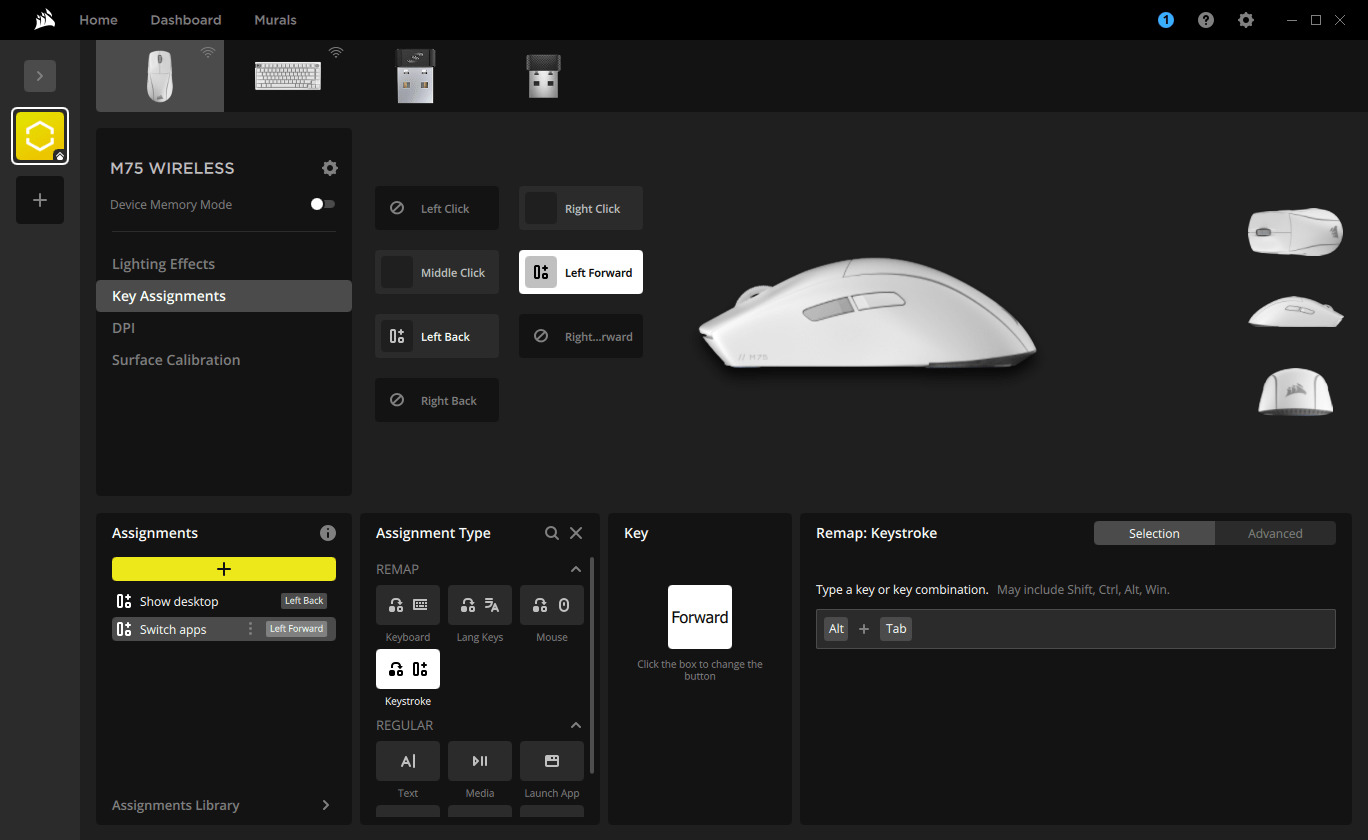Switch to Advanced tab
This screenshot has height=840, width=1368.
pyautogui.click(x=1275, y=533)
